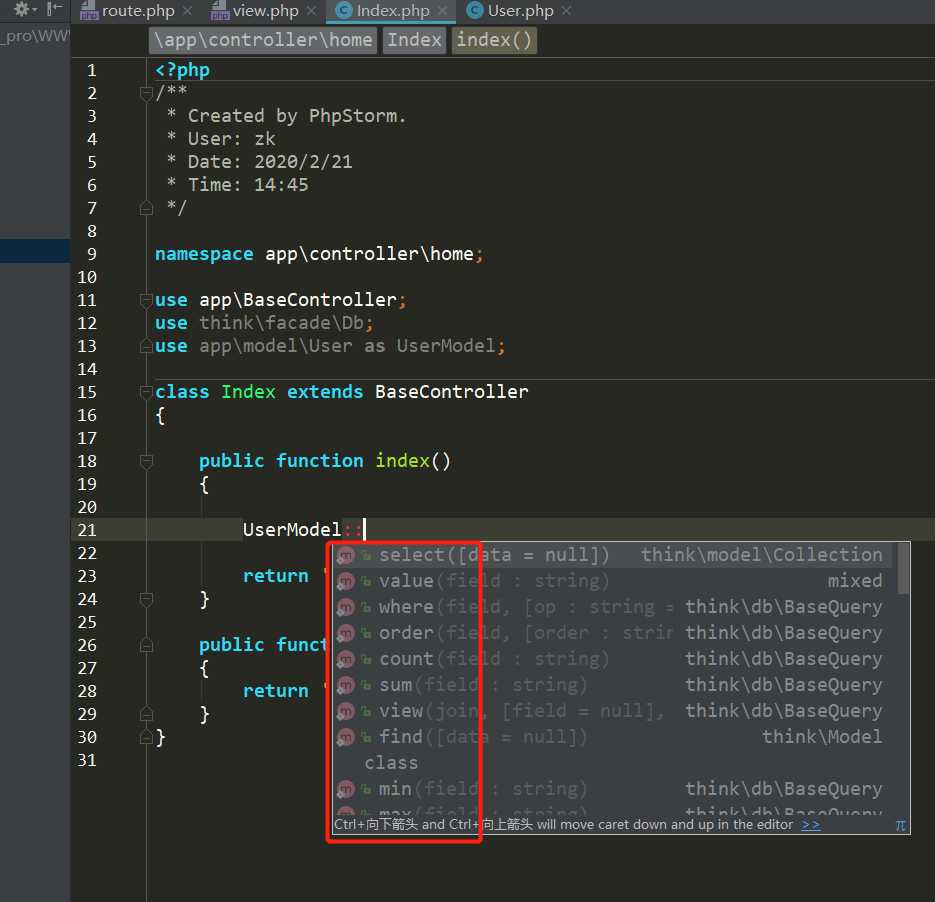The width and height of the screenshot is (935, 902).
Task: Click the Index class breadcrumb
Action: pos(414,40)
